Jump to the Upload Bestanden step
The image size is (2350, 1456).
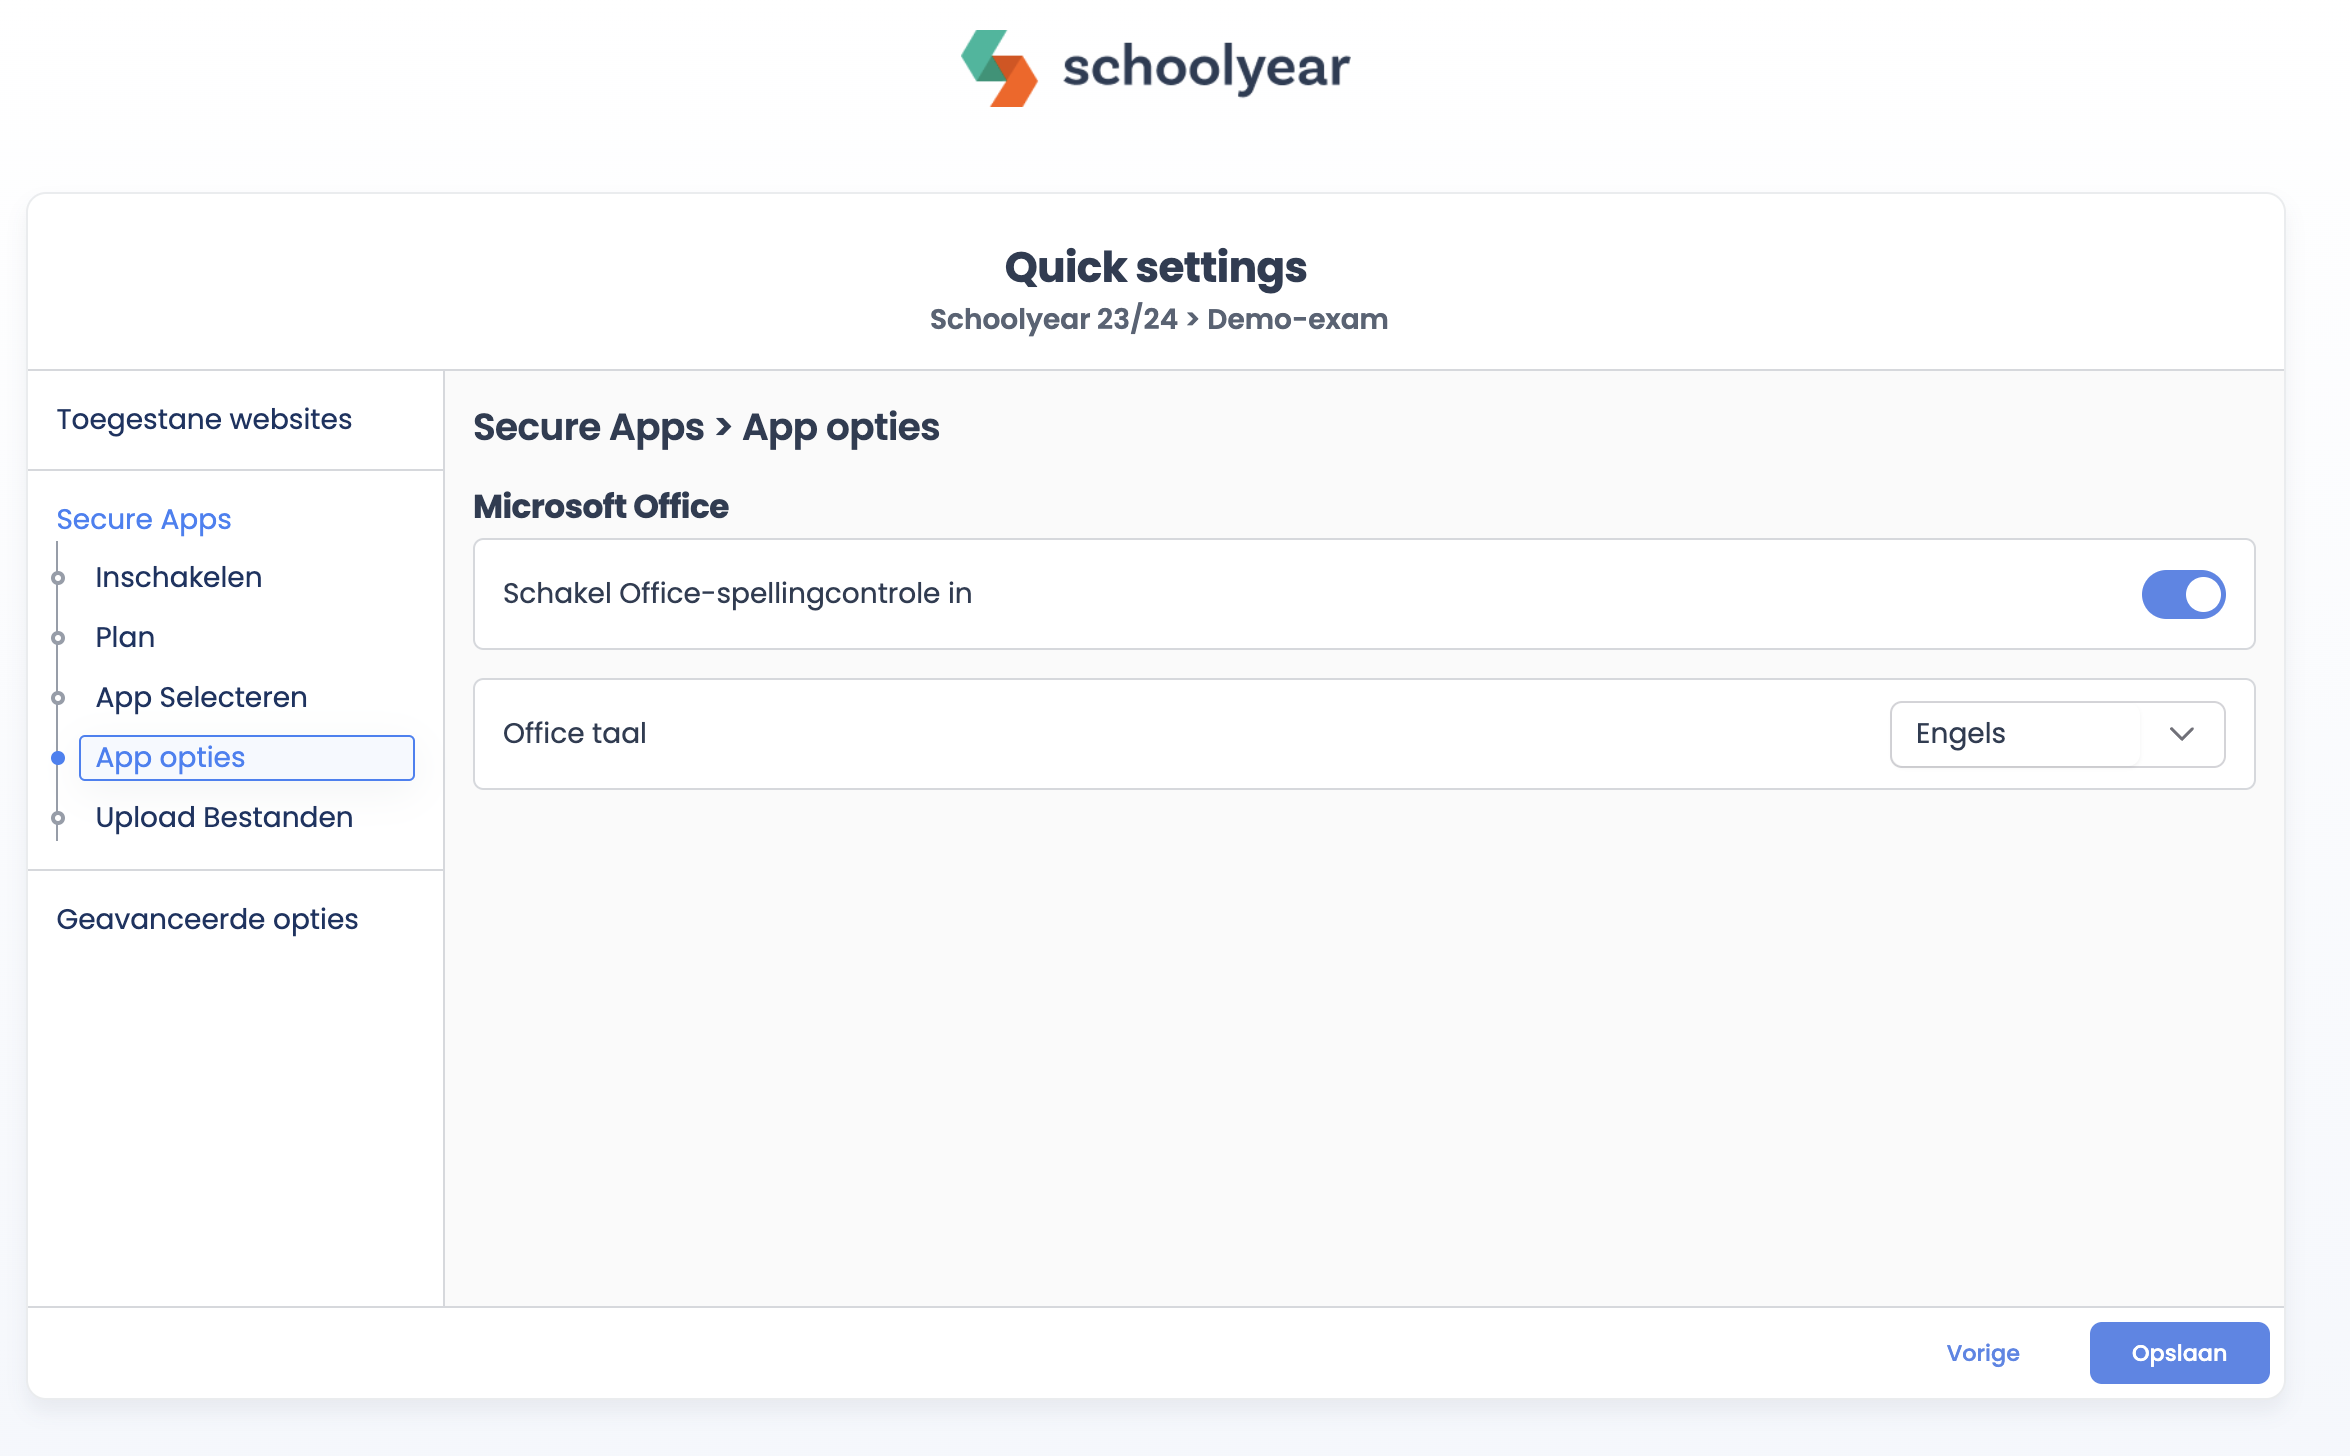pos(224,817)
